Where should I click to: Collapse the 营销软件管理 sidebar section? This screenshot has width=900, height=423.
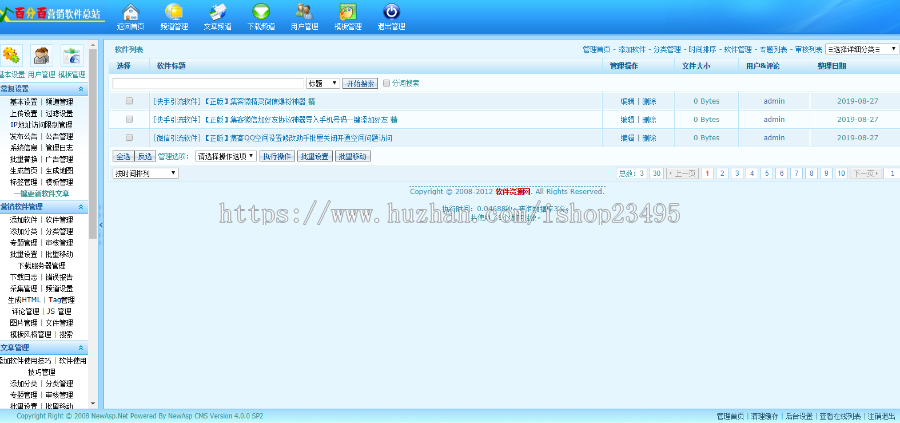coord(81,207)
